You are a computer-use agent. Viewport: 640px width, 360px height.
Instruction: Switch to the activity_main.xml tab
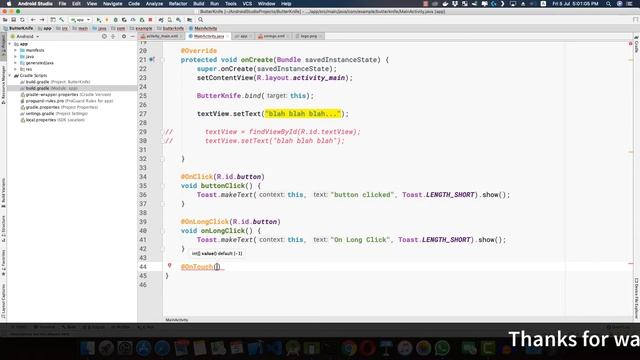coord(162,36)
